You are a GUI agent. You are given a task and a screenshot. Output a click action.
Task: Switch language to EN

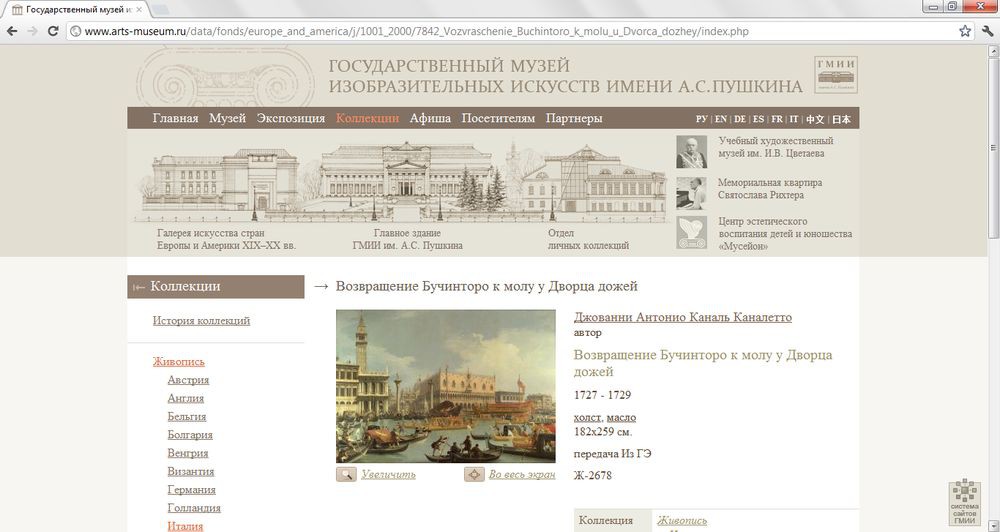tap(721, 119)
